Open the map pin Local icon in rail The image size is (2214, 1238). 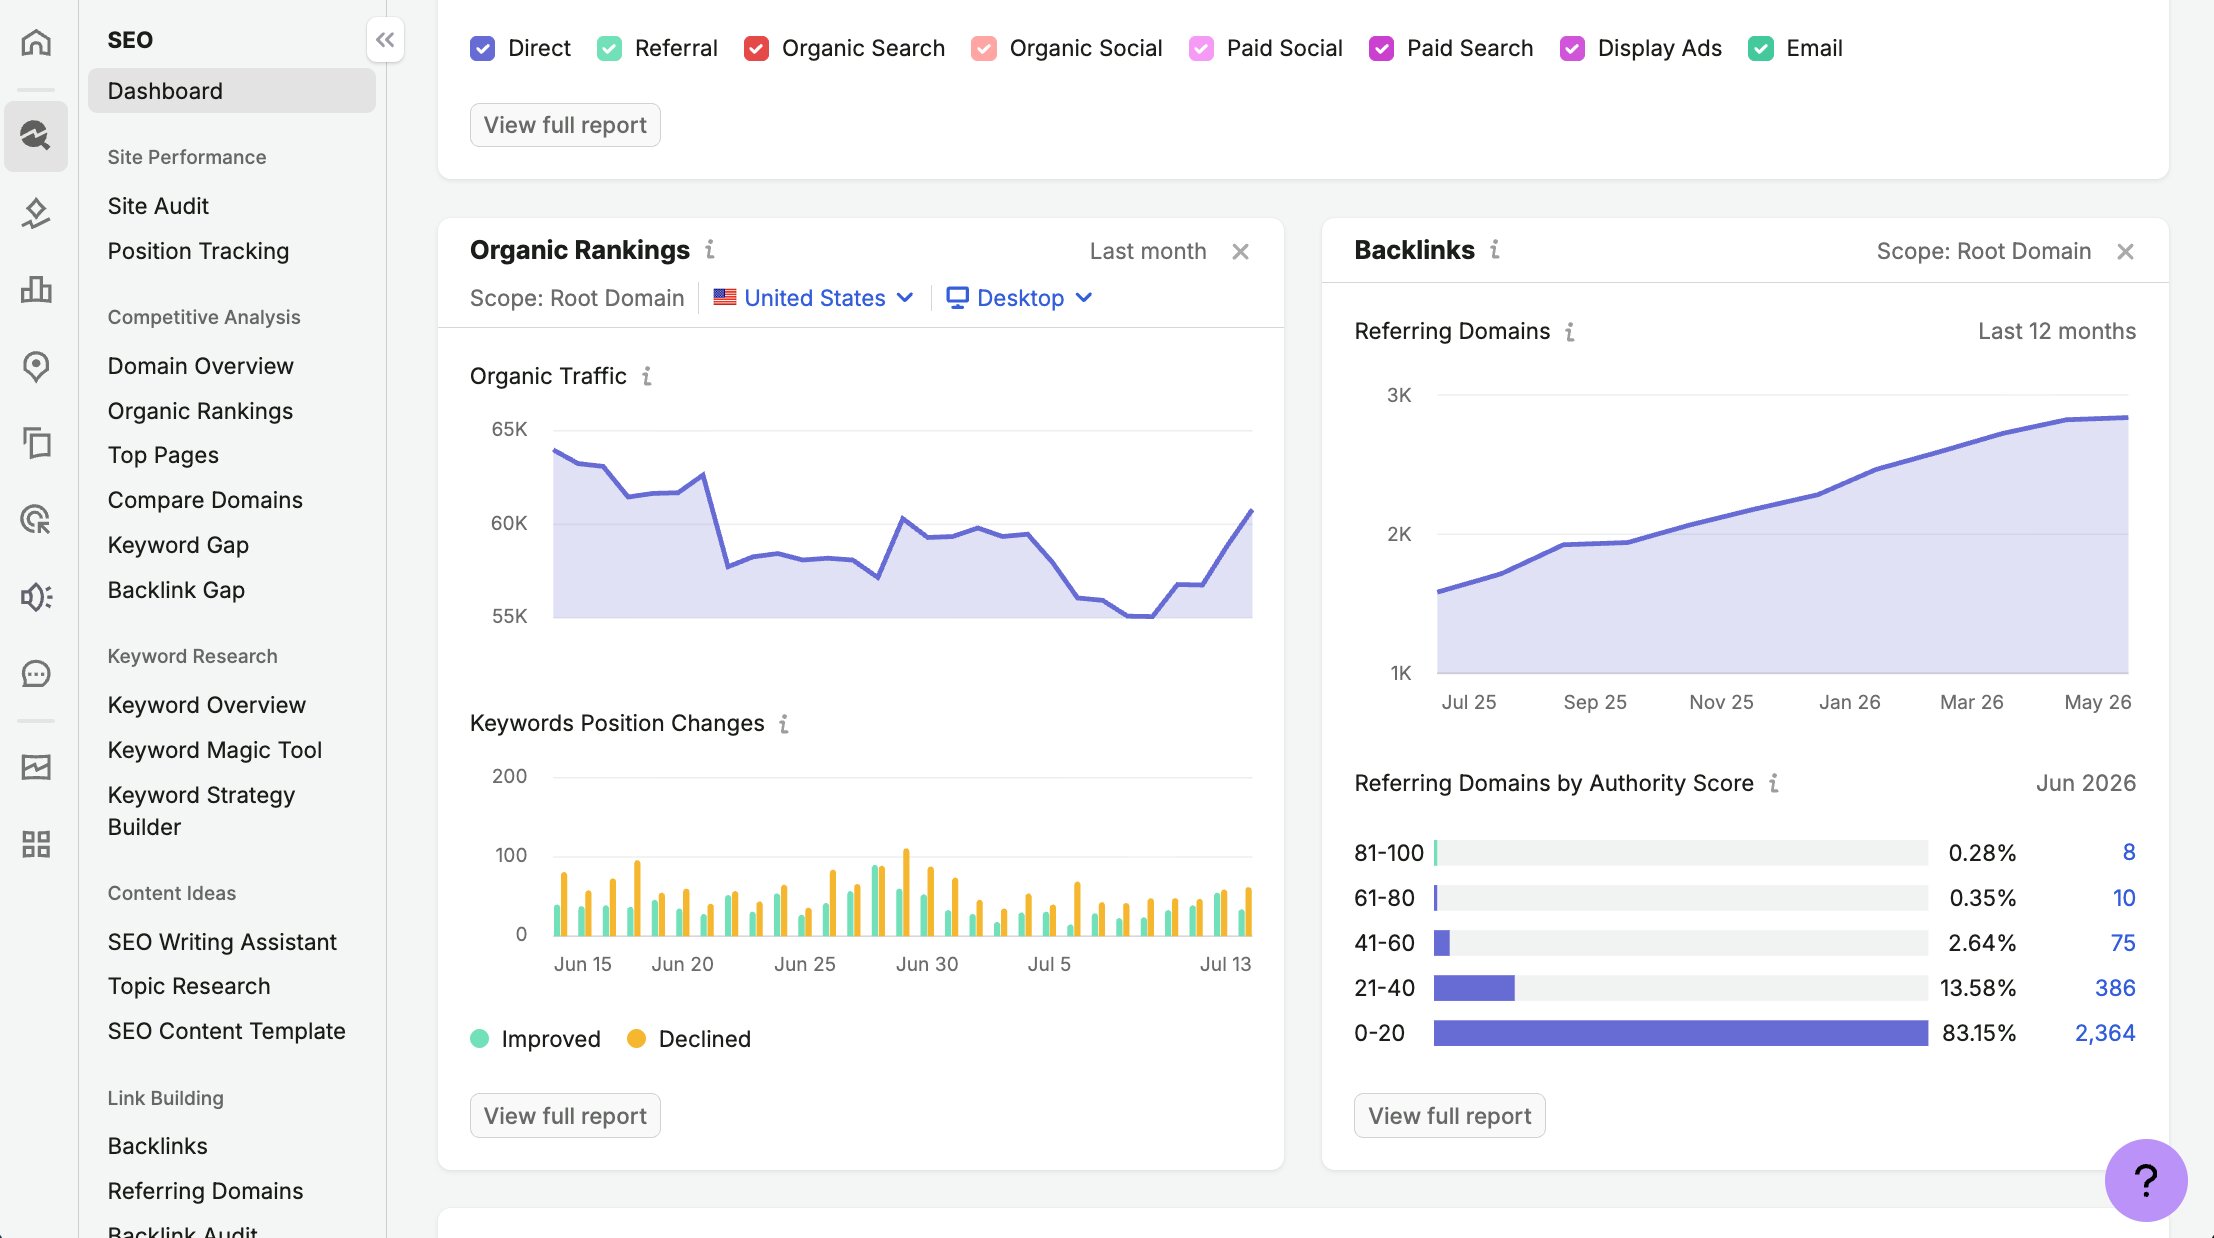pos(36,366)
